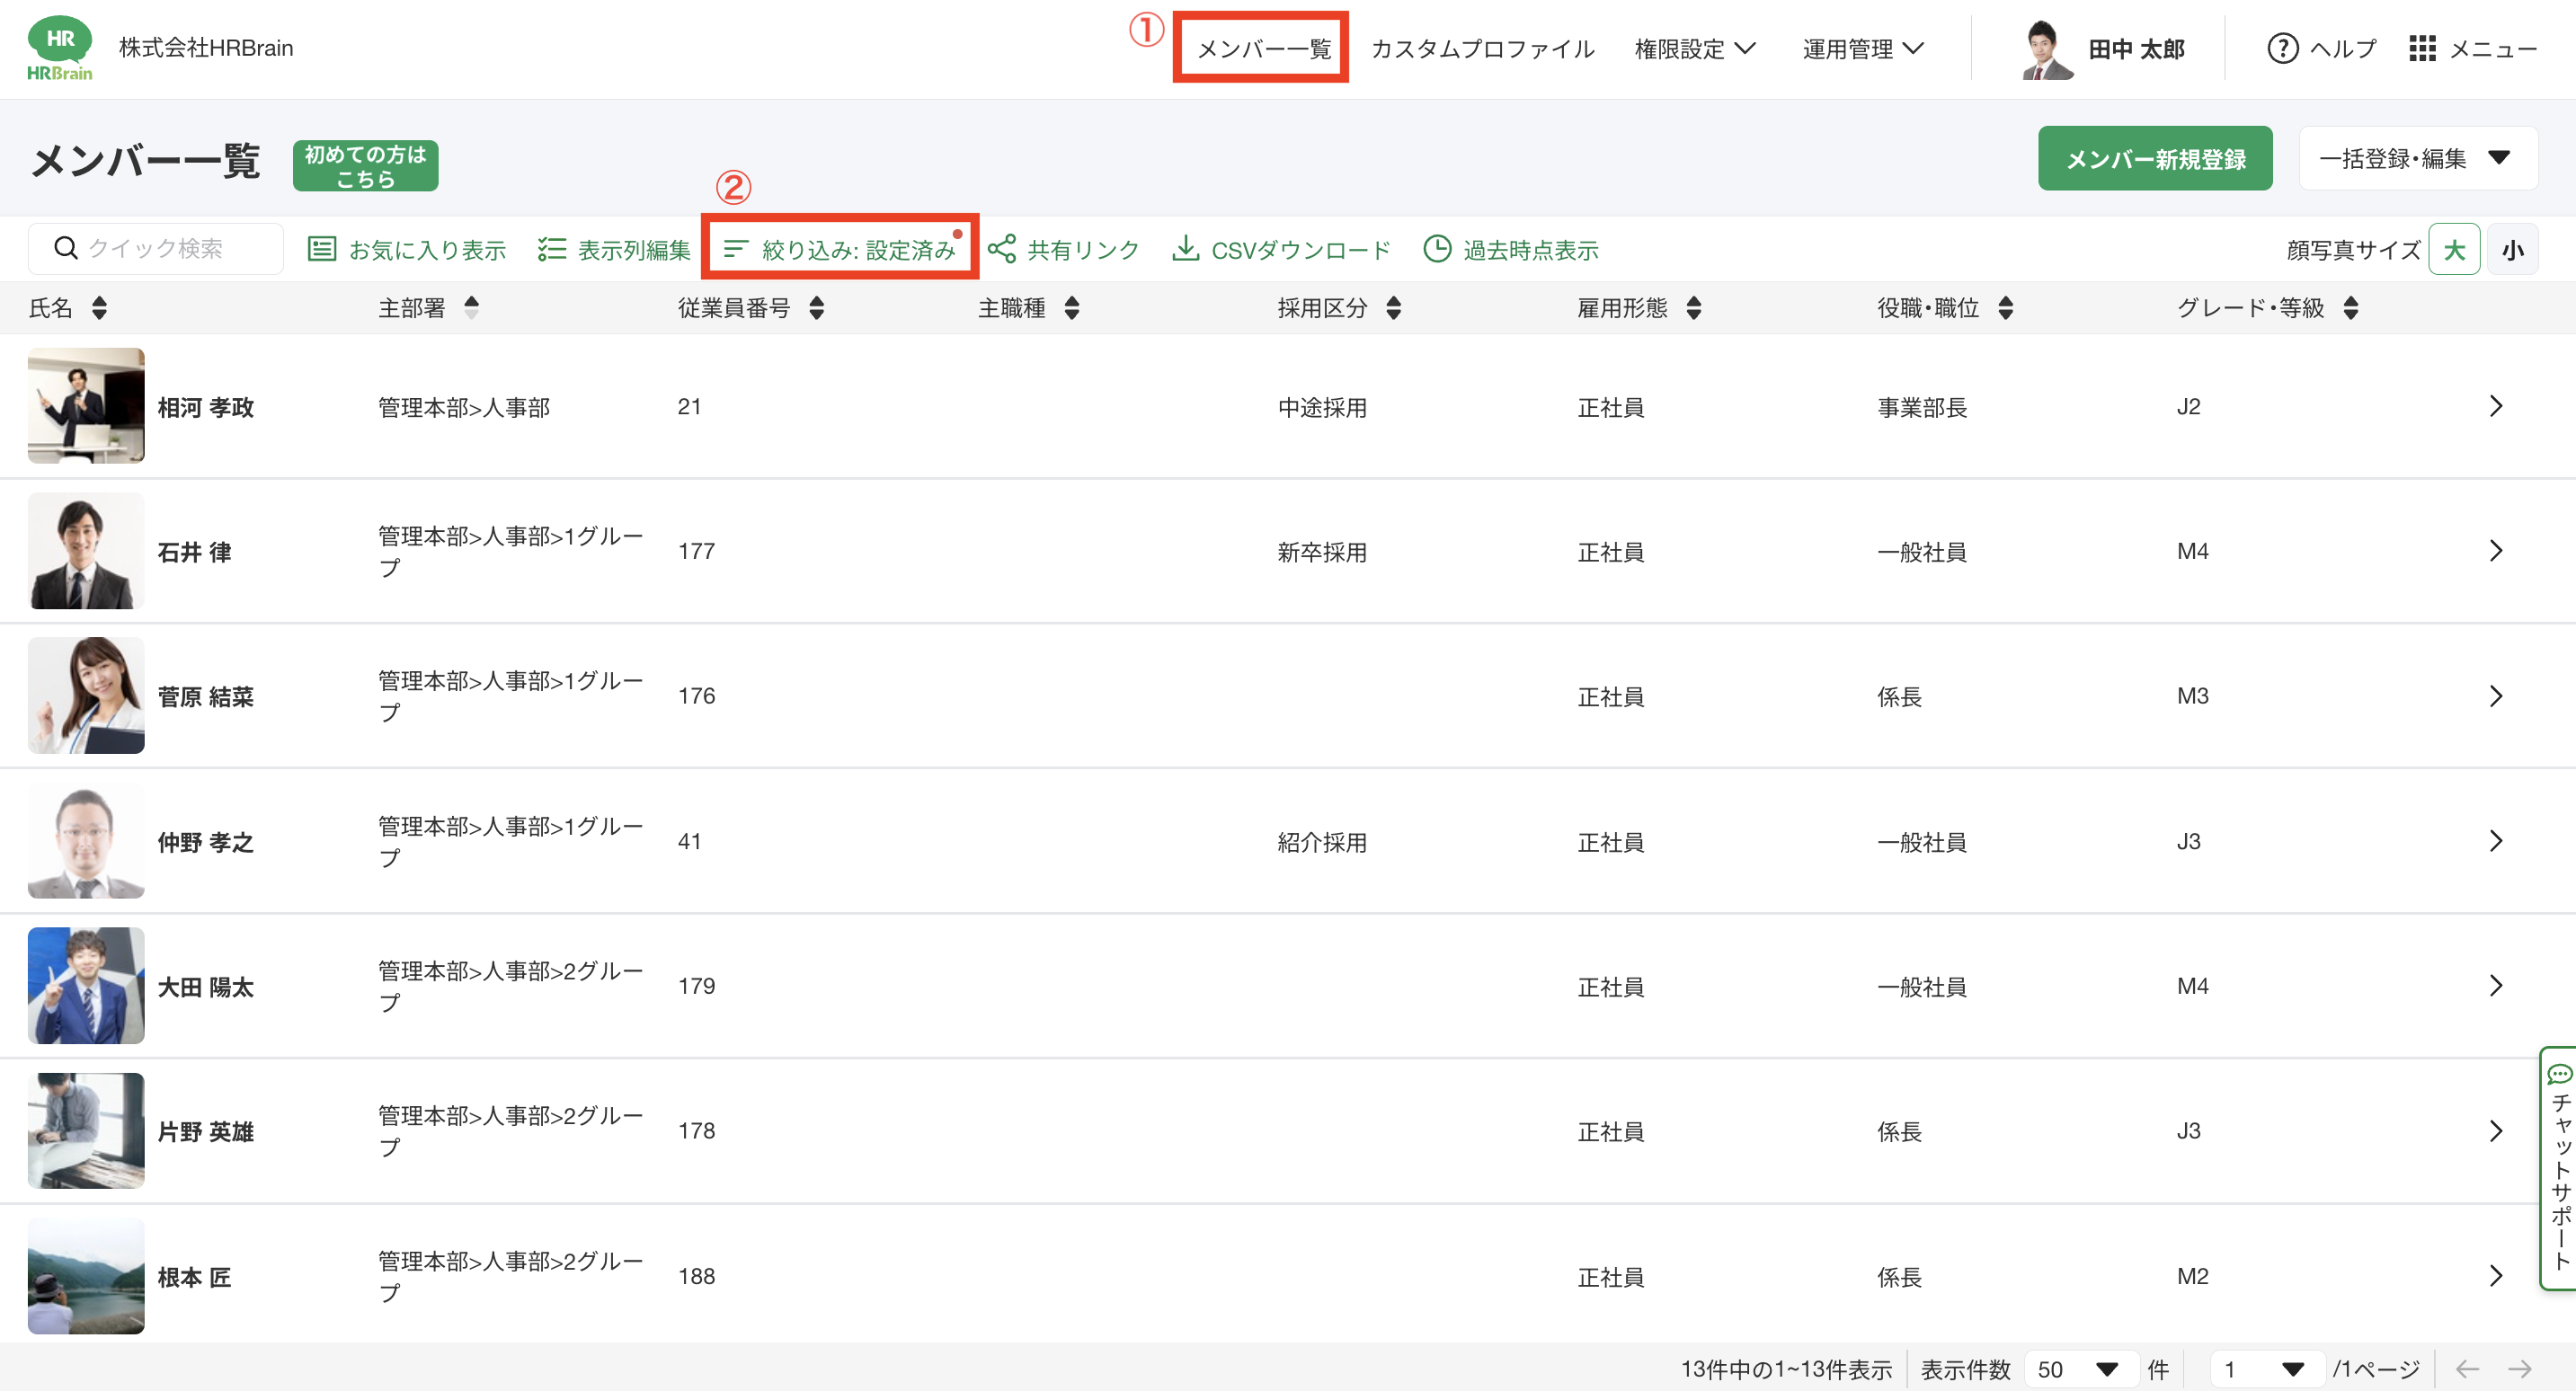Open the grid menu icon
2576x1391 pixels.
[2421, 48]
